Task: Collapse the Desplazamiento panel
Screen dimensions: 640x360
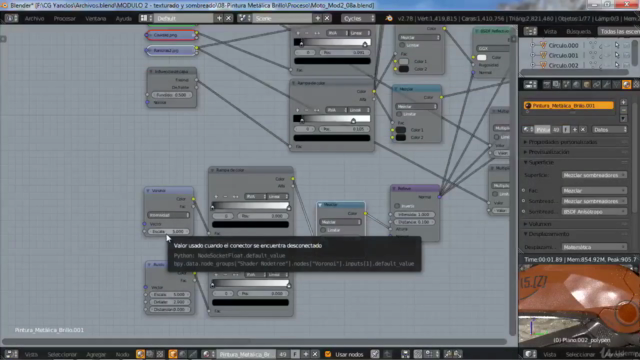Action: click(x=549, y=234)
